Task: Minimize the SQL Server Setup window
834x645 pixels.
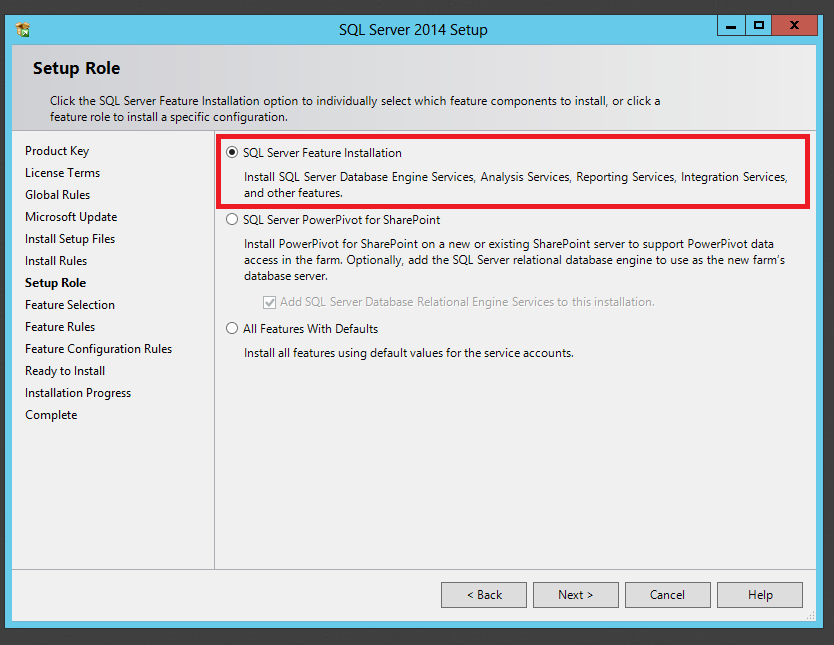Action: 730,26
